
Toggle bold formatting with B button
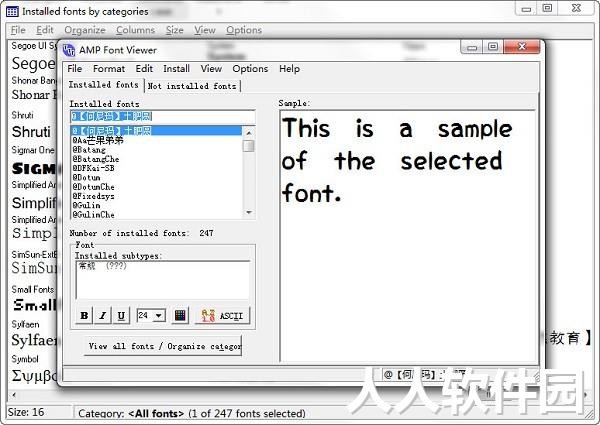click(x=84, y=316)
